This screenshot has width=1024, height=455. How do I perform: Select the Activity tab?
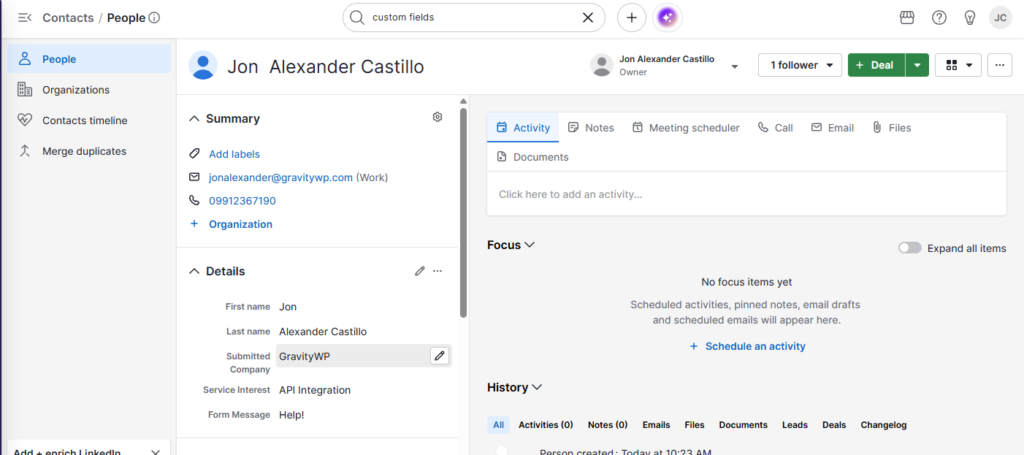tap(523, 128)
